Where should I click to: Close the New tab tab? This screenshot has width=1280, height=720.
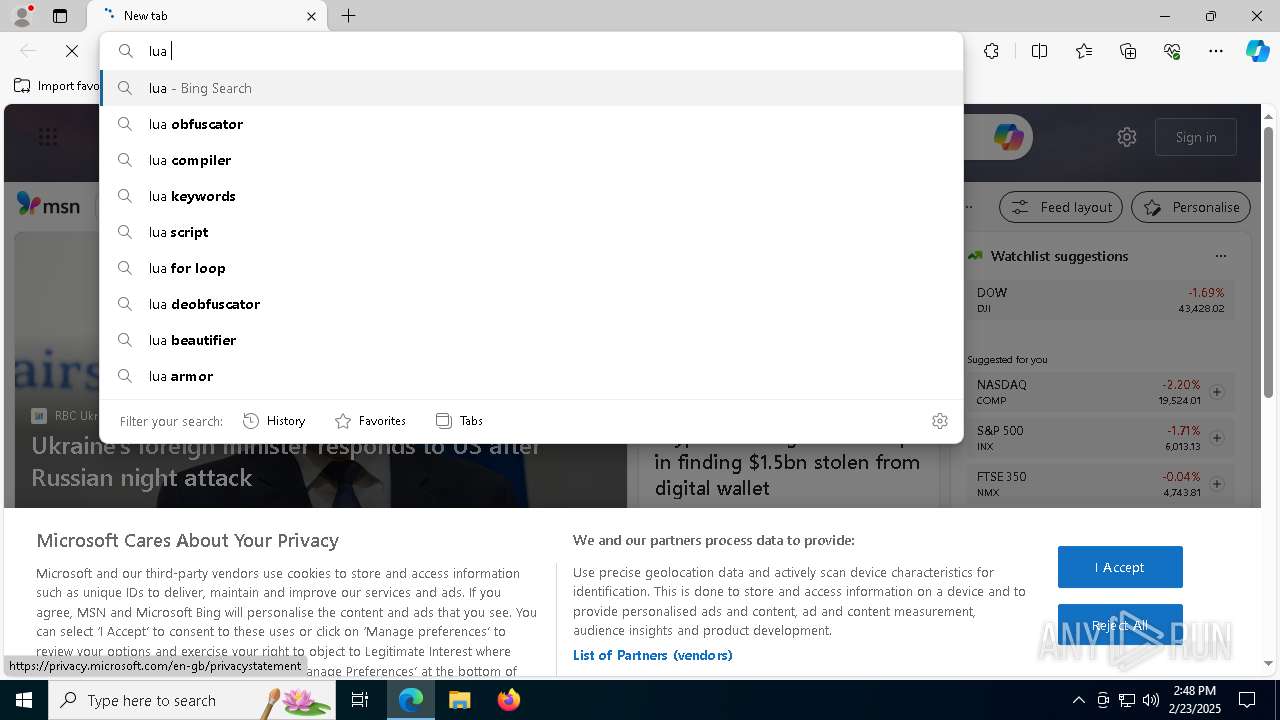tap(311, 16)
